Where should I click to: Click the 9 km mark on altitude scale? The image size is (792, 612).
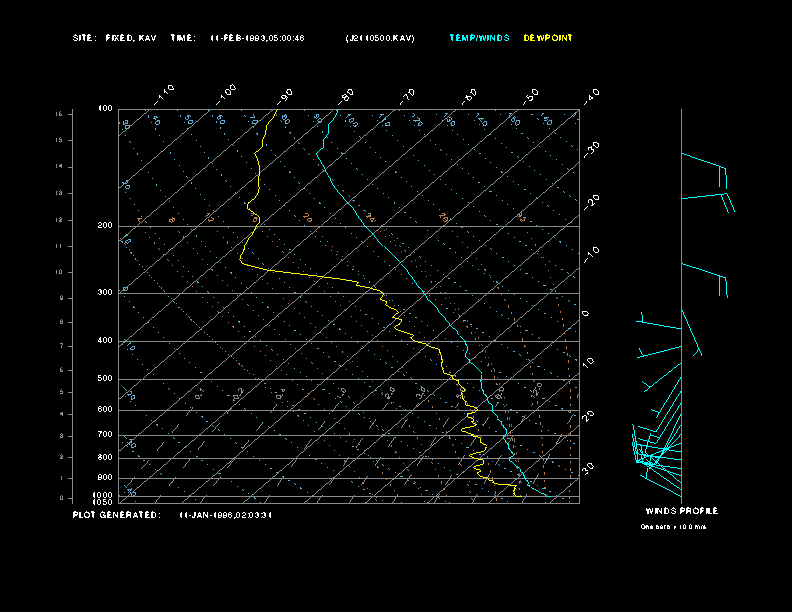tap(61, 298)
